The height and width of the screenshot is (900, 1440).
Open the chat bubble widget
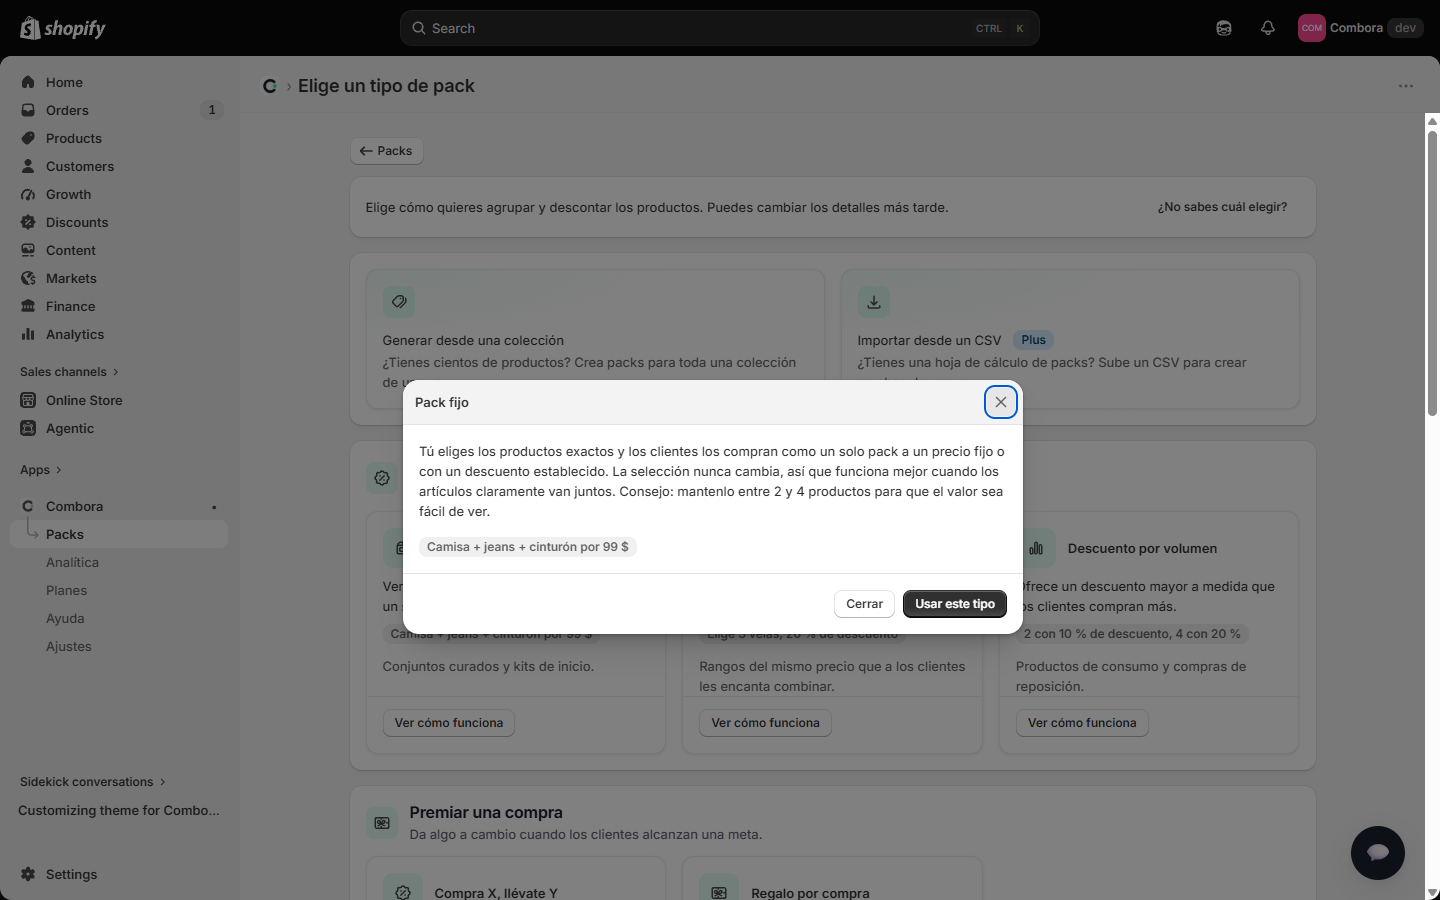[1378, 853]
